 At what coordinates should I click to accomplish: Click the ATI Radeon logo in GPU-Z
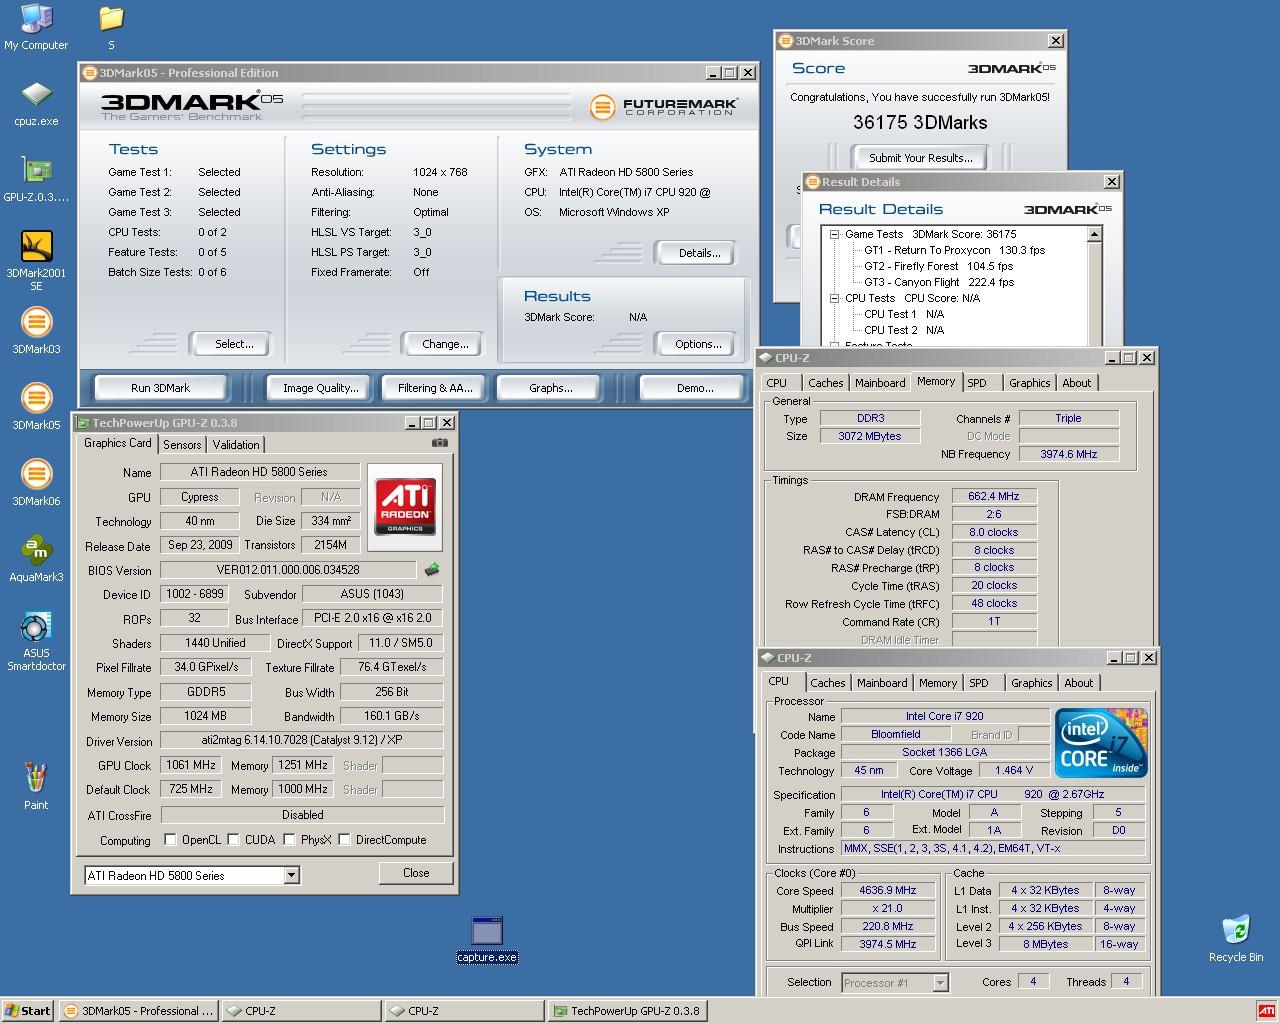click(x=405, y=506)
